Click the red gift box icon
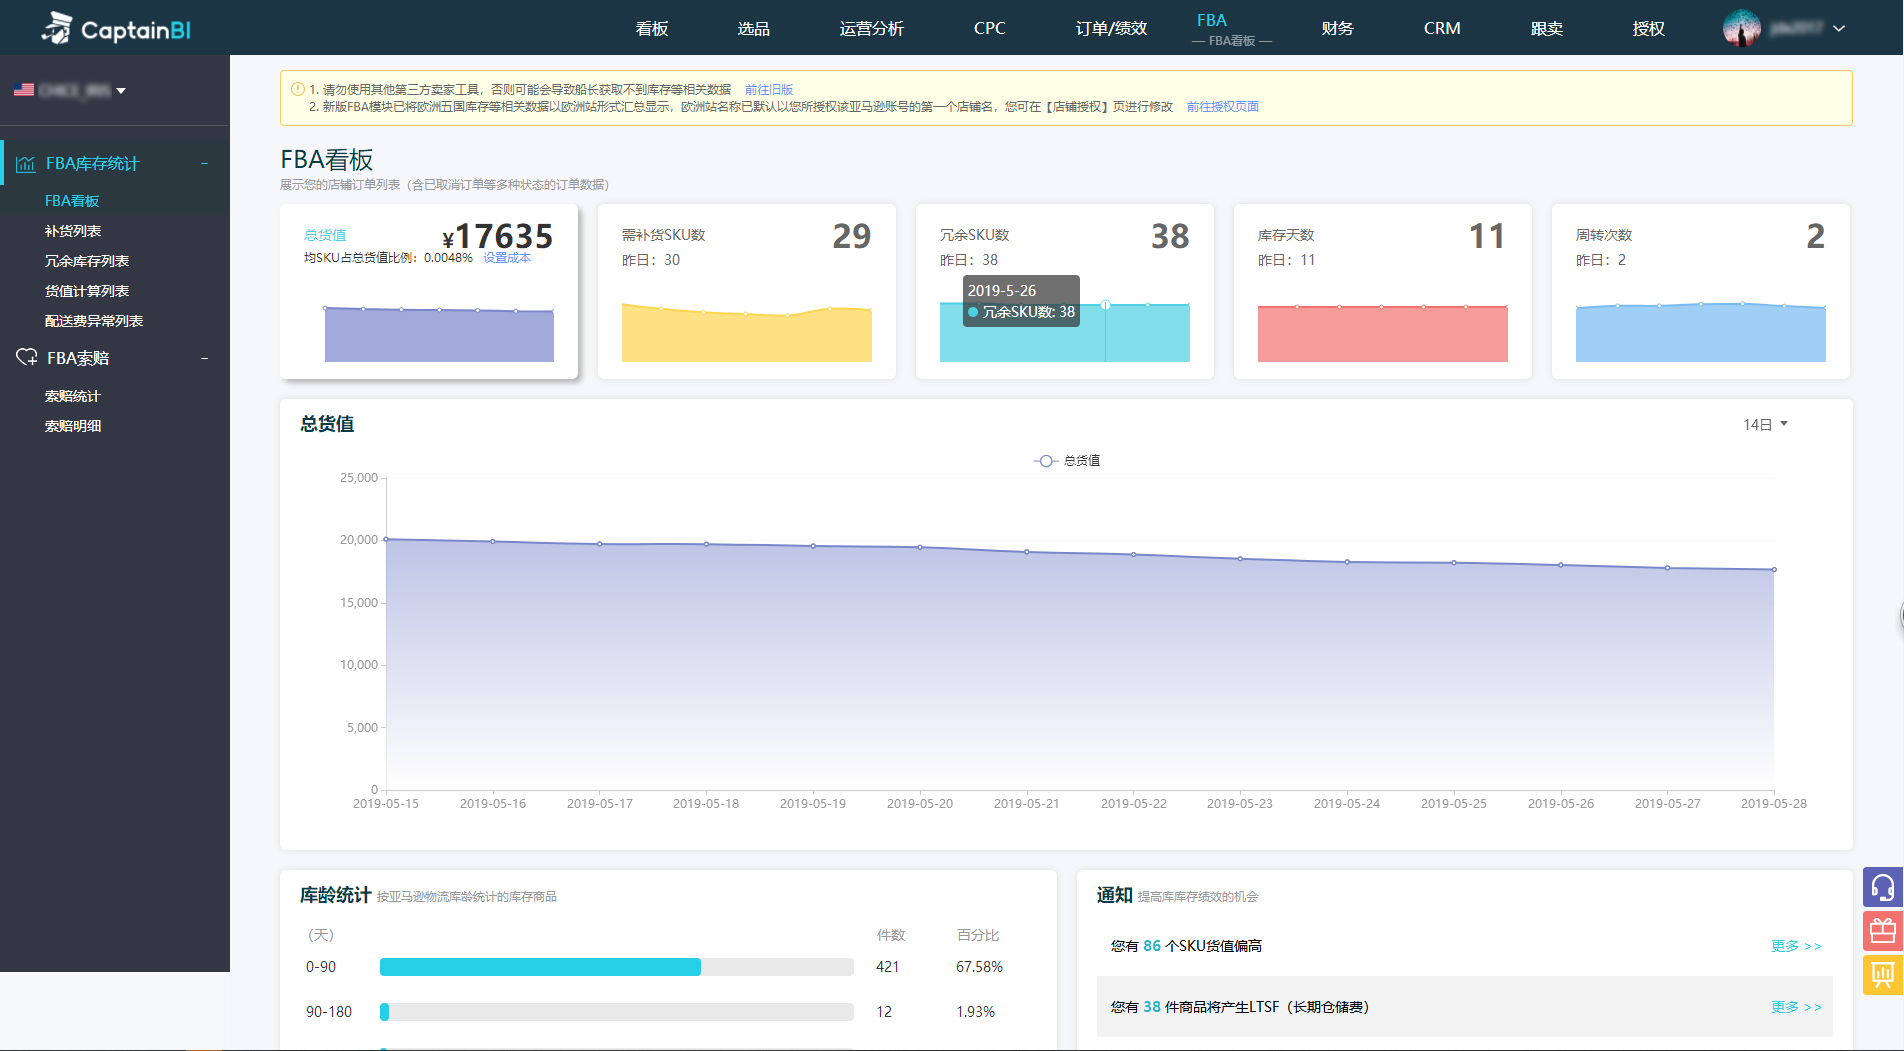1904x1051 pixels. (1882, 931)
